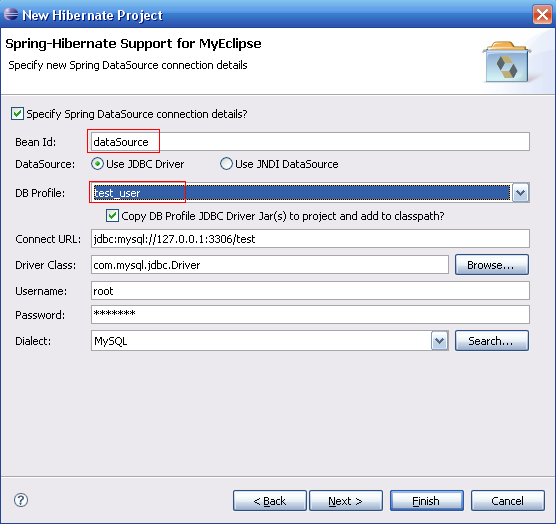The image size is (556, 524).
Task: Proceed with the Next > button
Action: (x=346, y=501)
